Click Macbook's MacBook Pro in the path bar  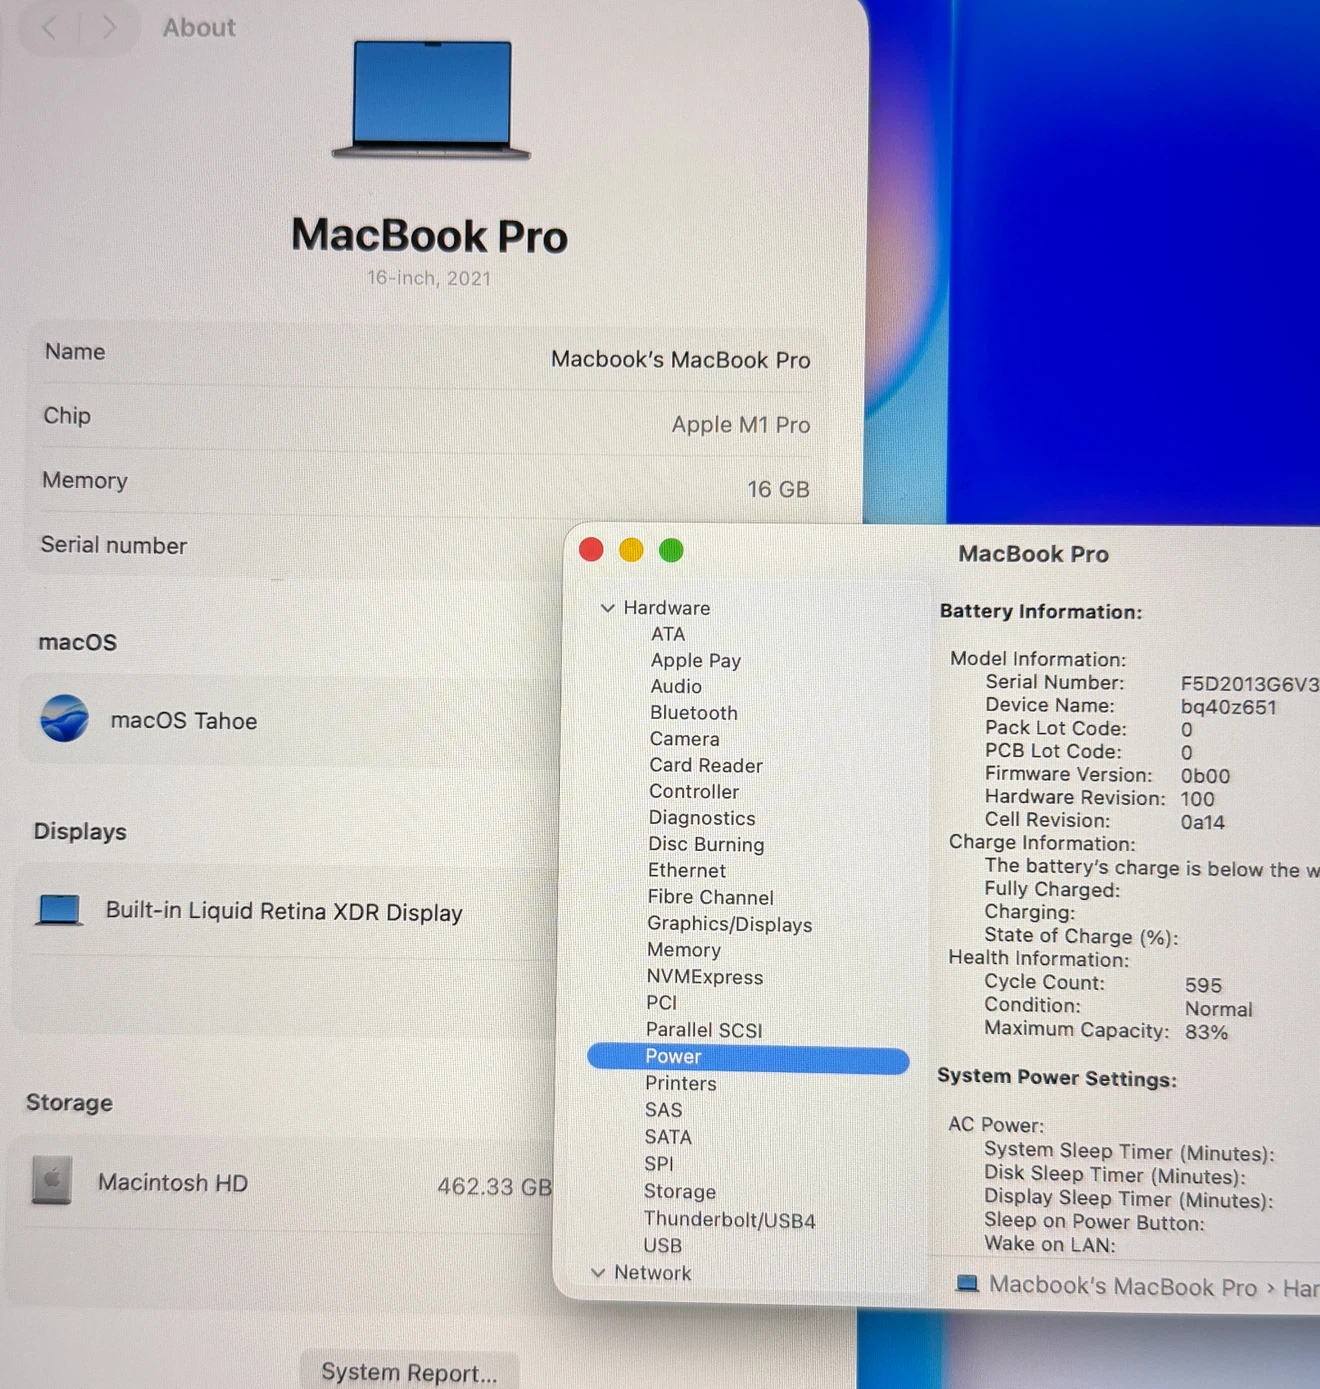tap(1123, 1286)
